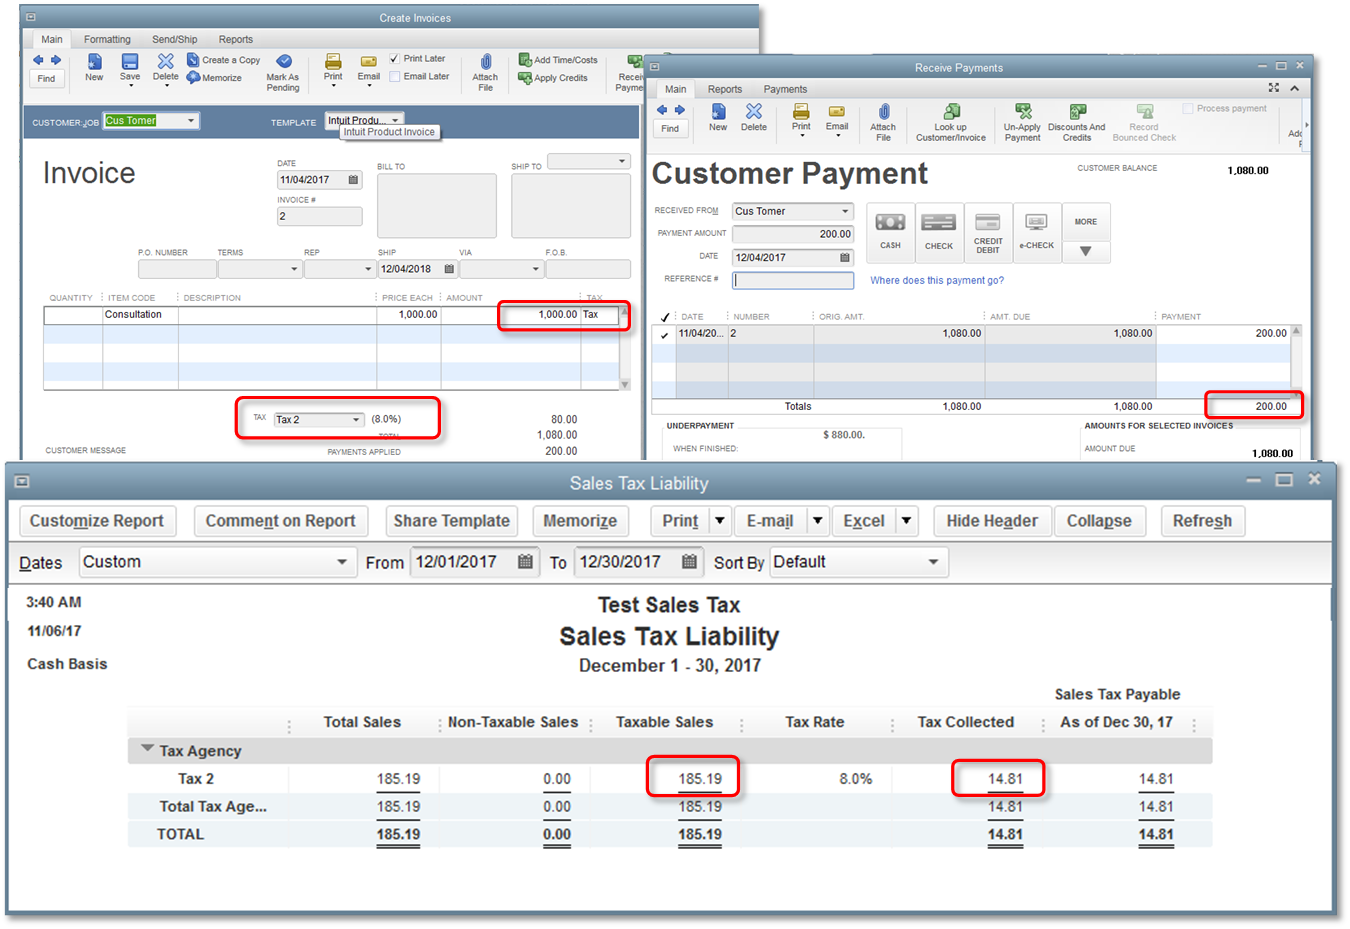Open Received From dropdown Cus Tomer
This screenshot has width=1350, height=929.
[845, 211]
